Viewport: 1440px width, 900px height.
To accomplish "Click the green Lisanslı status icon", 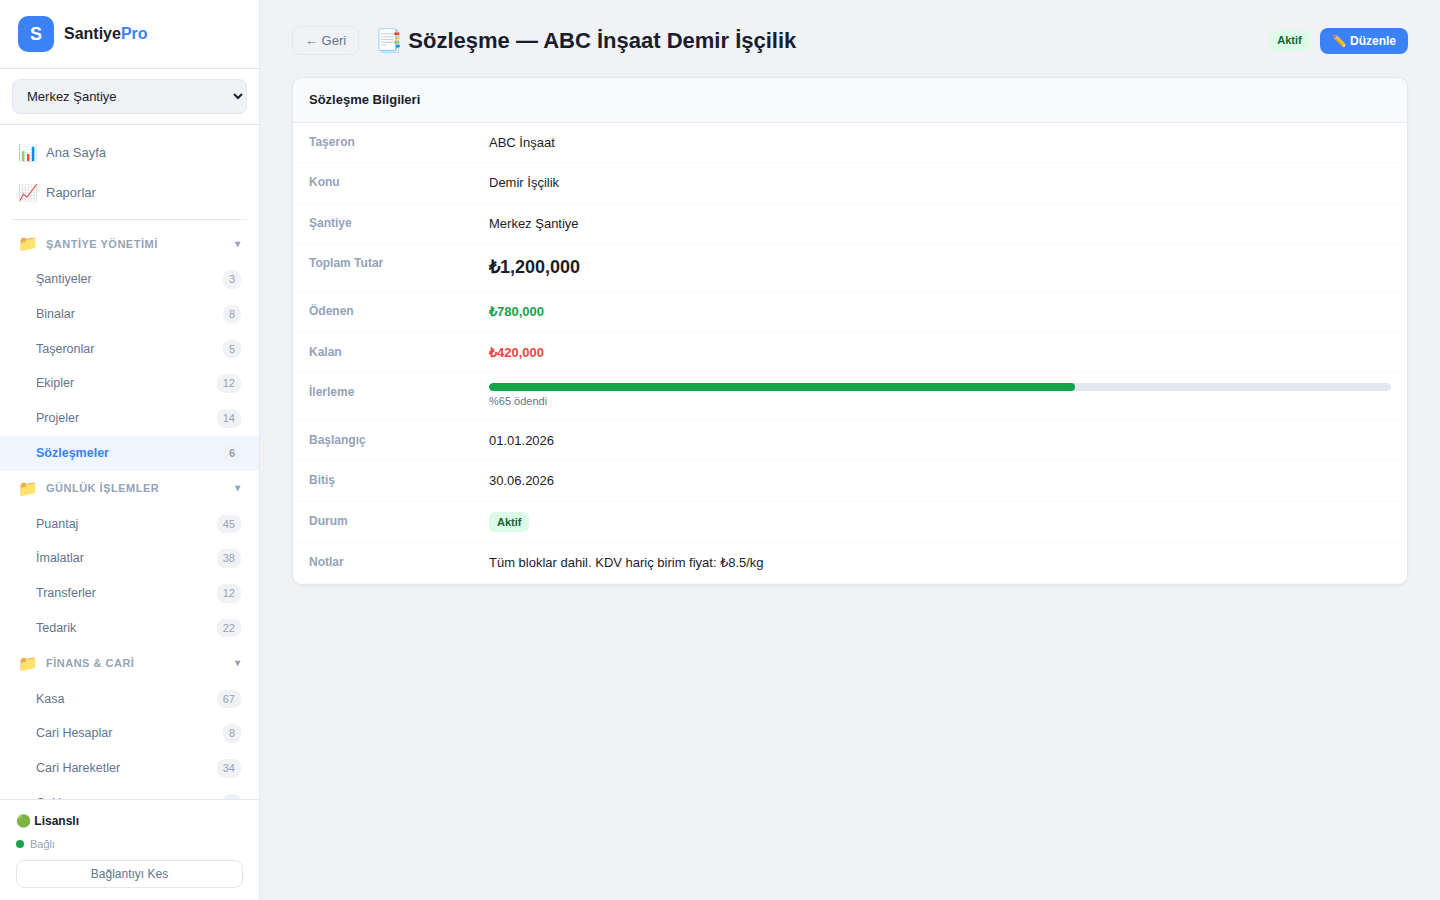I will click(x=23, y=821).
